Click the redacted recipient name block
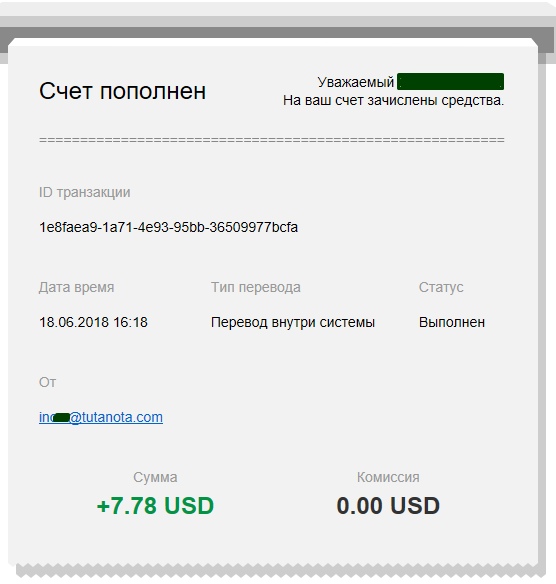 pos(451,82)
